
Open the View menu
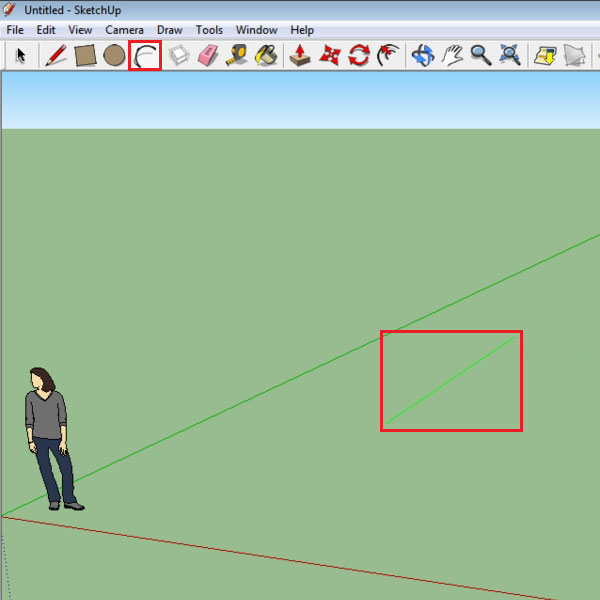pyautogui.click(x=80, y=30)
